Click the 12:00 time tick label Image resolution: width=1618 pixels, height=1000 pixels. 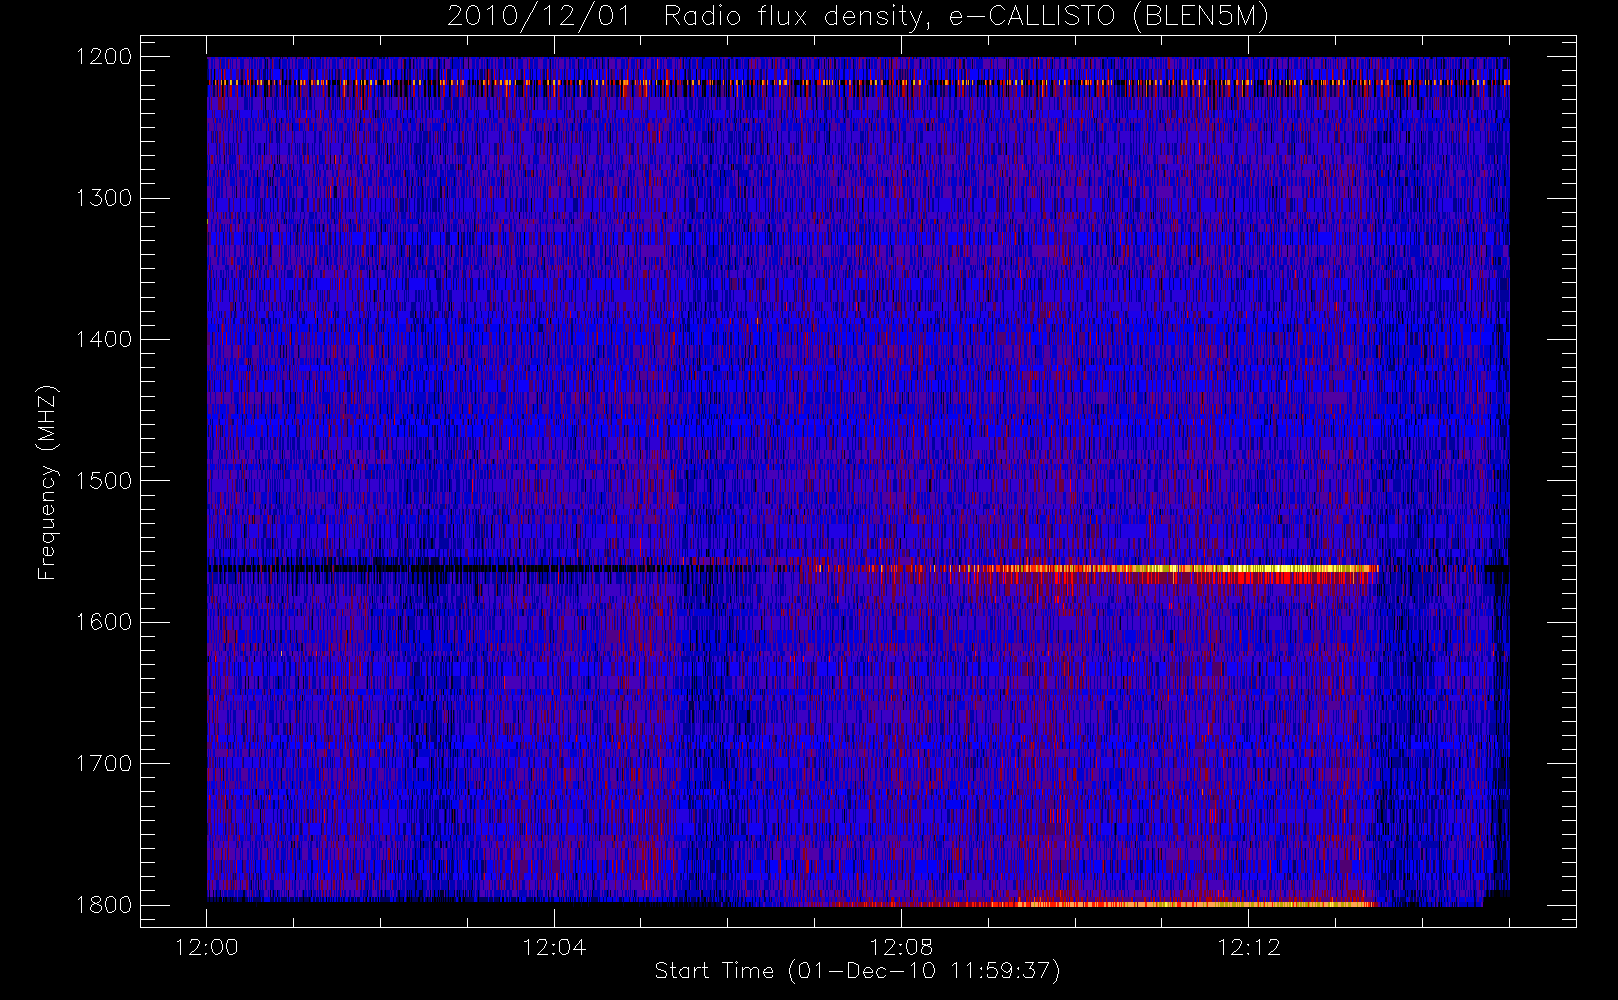point(207,947)
